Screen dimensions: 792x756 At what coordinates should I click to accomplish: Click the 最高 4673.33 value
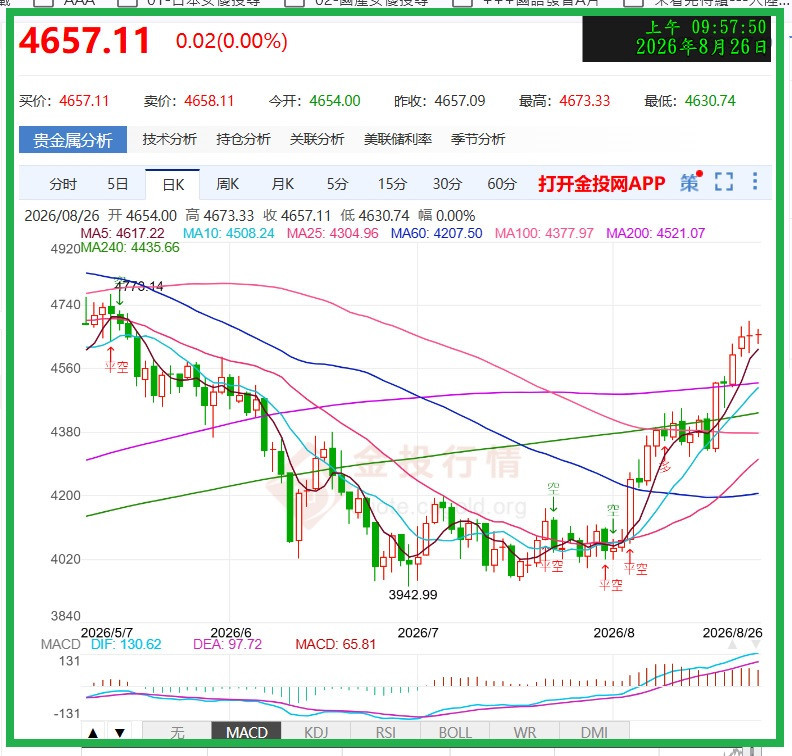click(585, 101)
